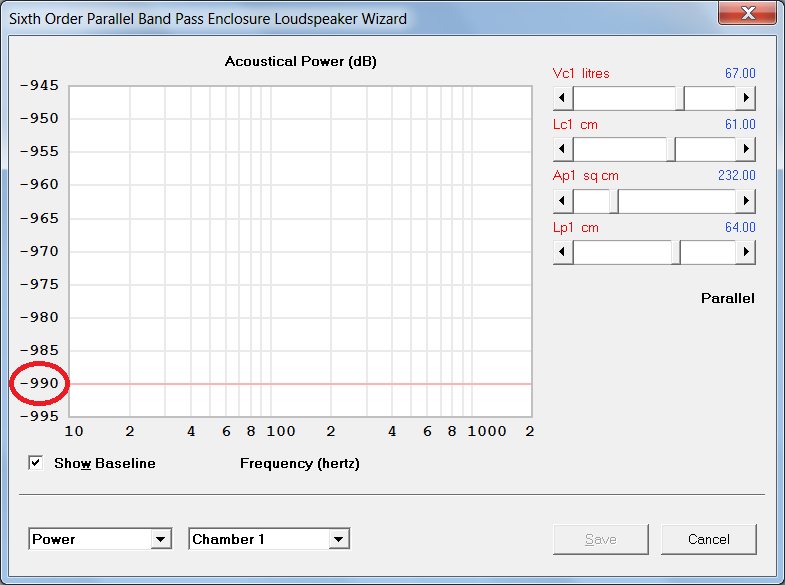Screen dimensions: 785x585
Task: Click the Save button
Action: tap(601, 539)
